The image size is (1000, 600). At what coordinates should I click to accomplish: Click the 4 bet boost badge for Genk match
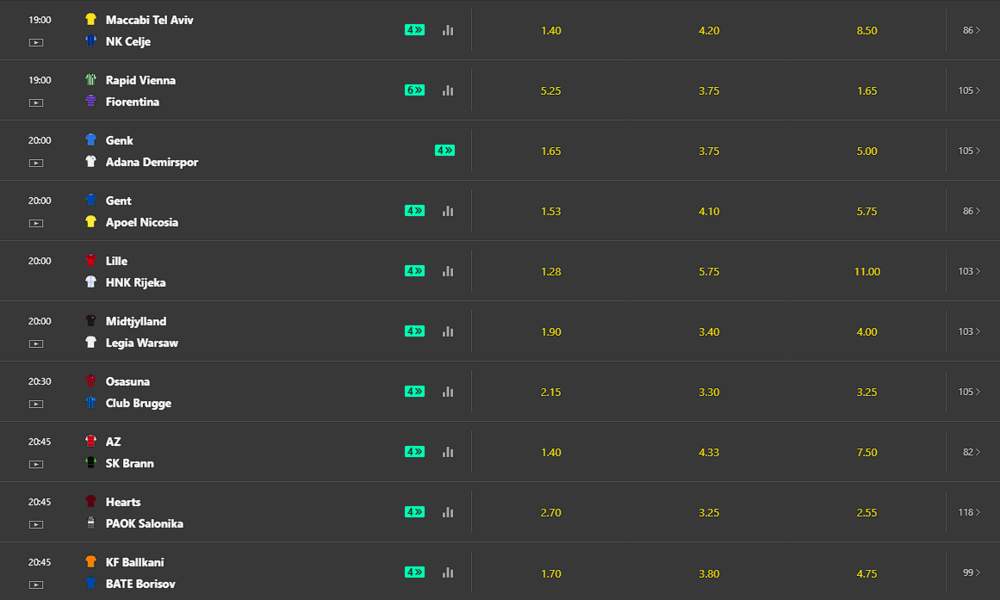445,150
